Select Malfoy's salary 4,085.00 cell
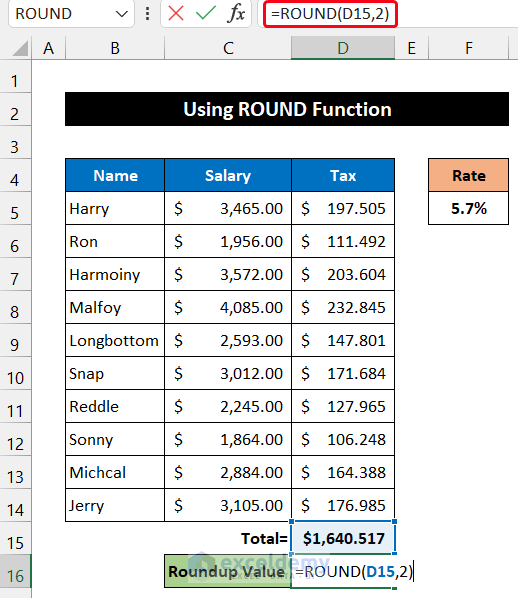The width and height of the screenshot is (518, 598). tap(228, 307)
